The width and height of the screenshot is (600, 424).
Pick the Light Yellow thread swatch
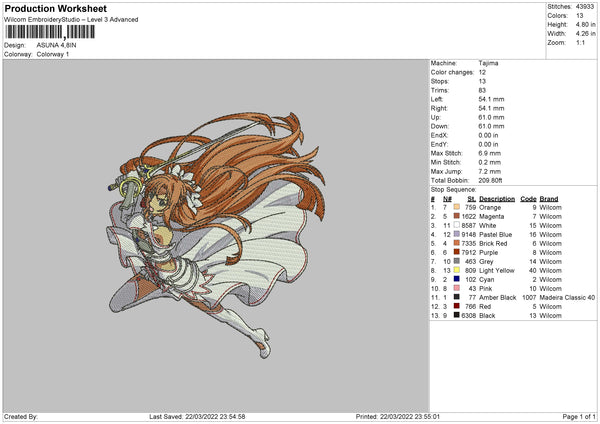pos(456,270)
